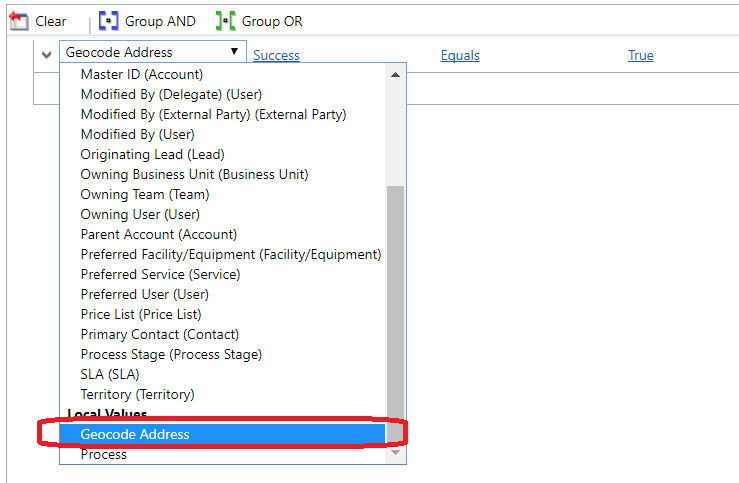Choose Price List (Price List)
Viewport: 739px width, 483px height.
[x=141, y=314]
